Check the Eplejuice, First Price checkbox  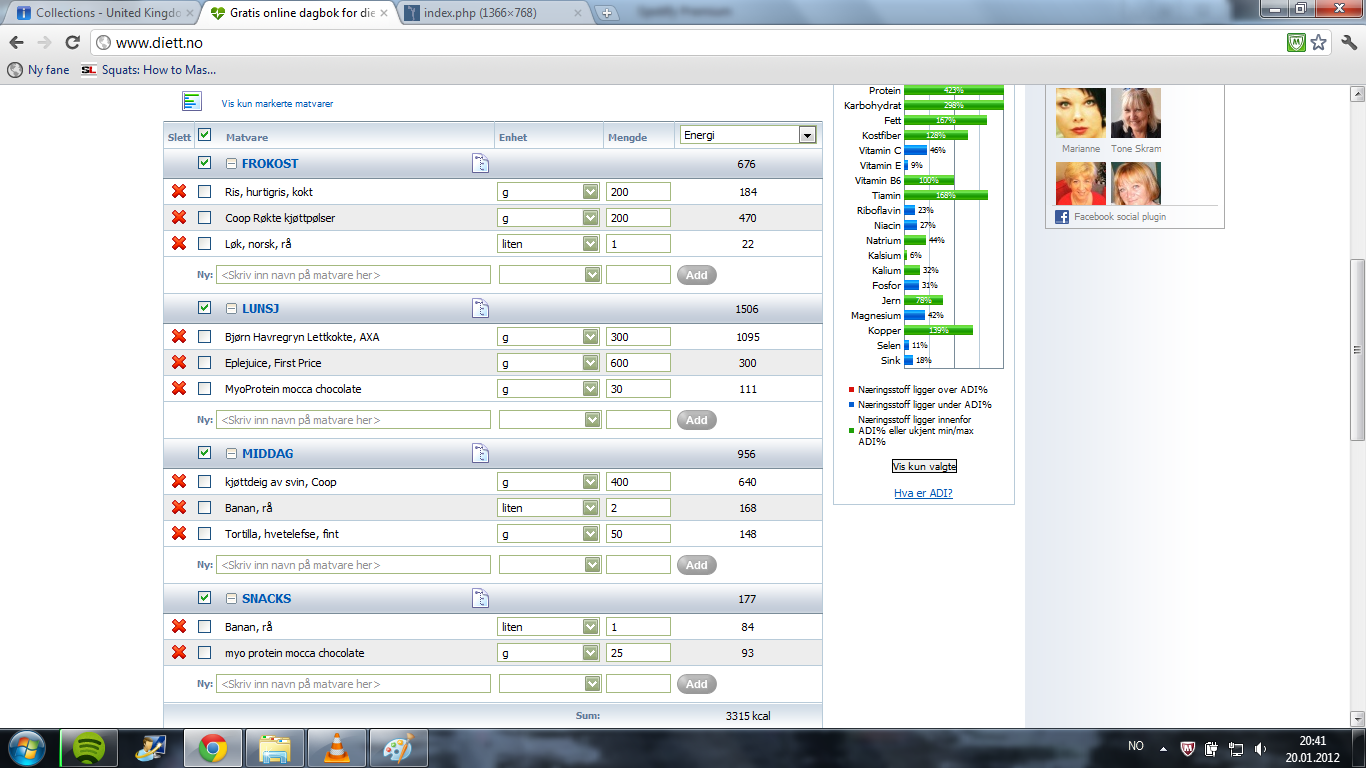click(205, 362)
